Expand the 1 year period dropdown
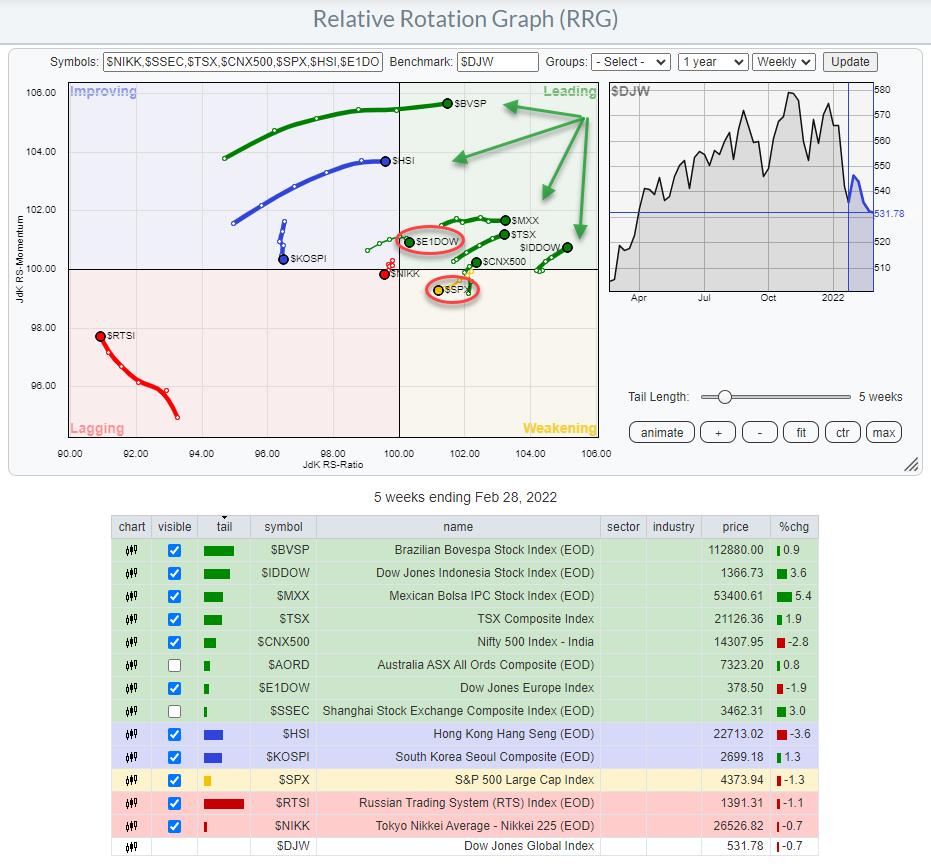 click(712, 62)
